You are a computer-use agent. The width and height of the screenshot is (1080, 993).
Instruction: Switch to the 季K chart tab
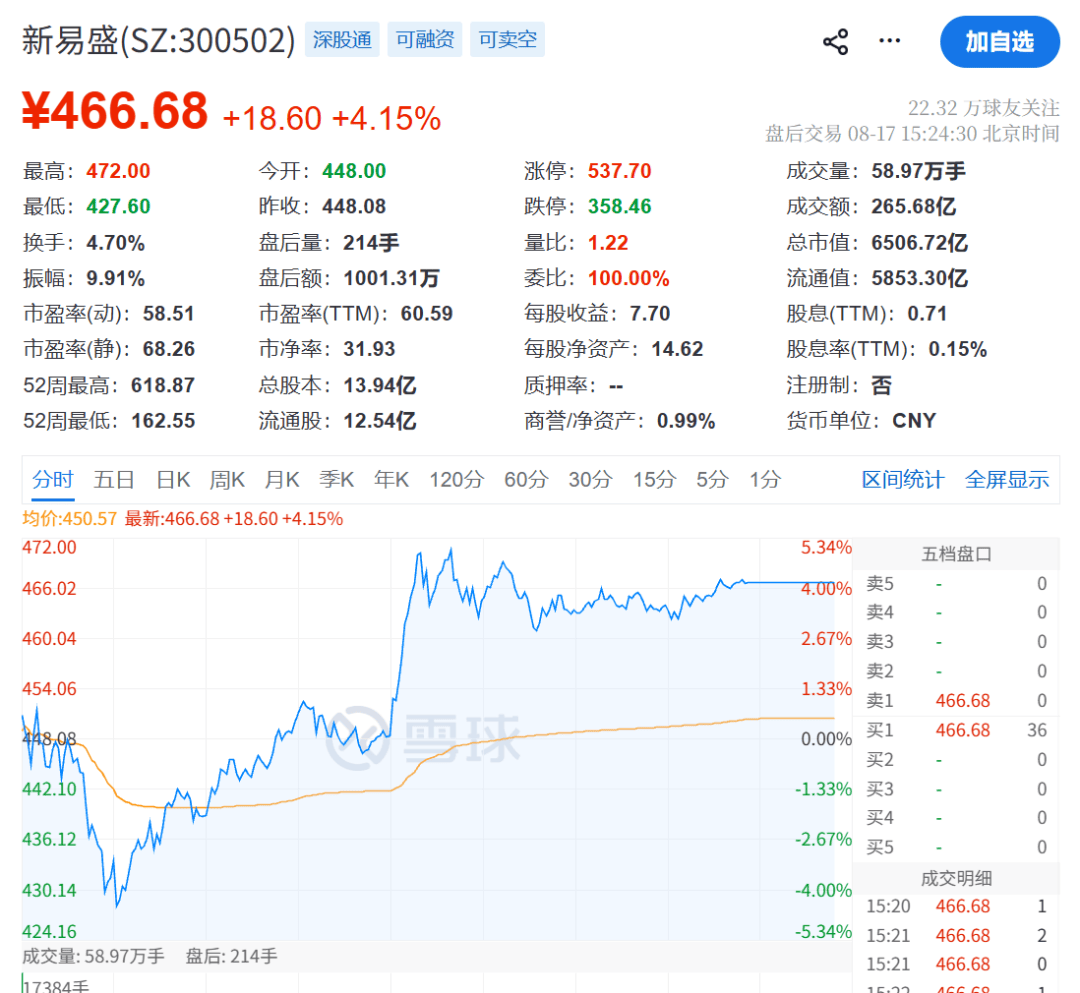[337, 479]
